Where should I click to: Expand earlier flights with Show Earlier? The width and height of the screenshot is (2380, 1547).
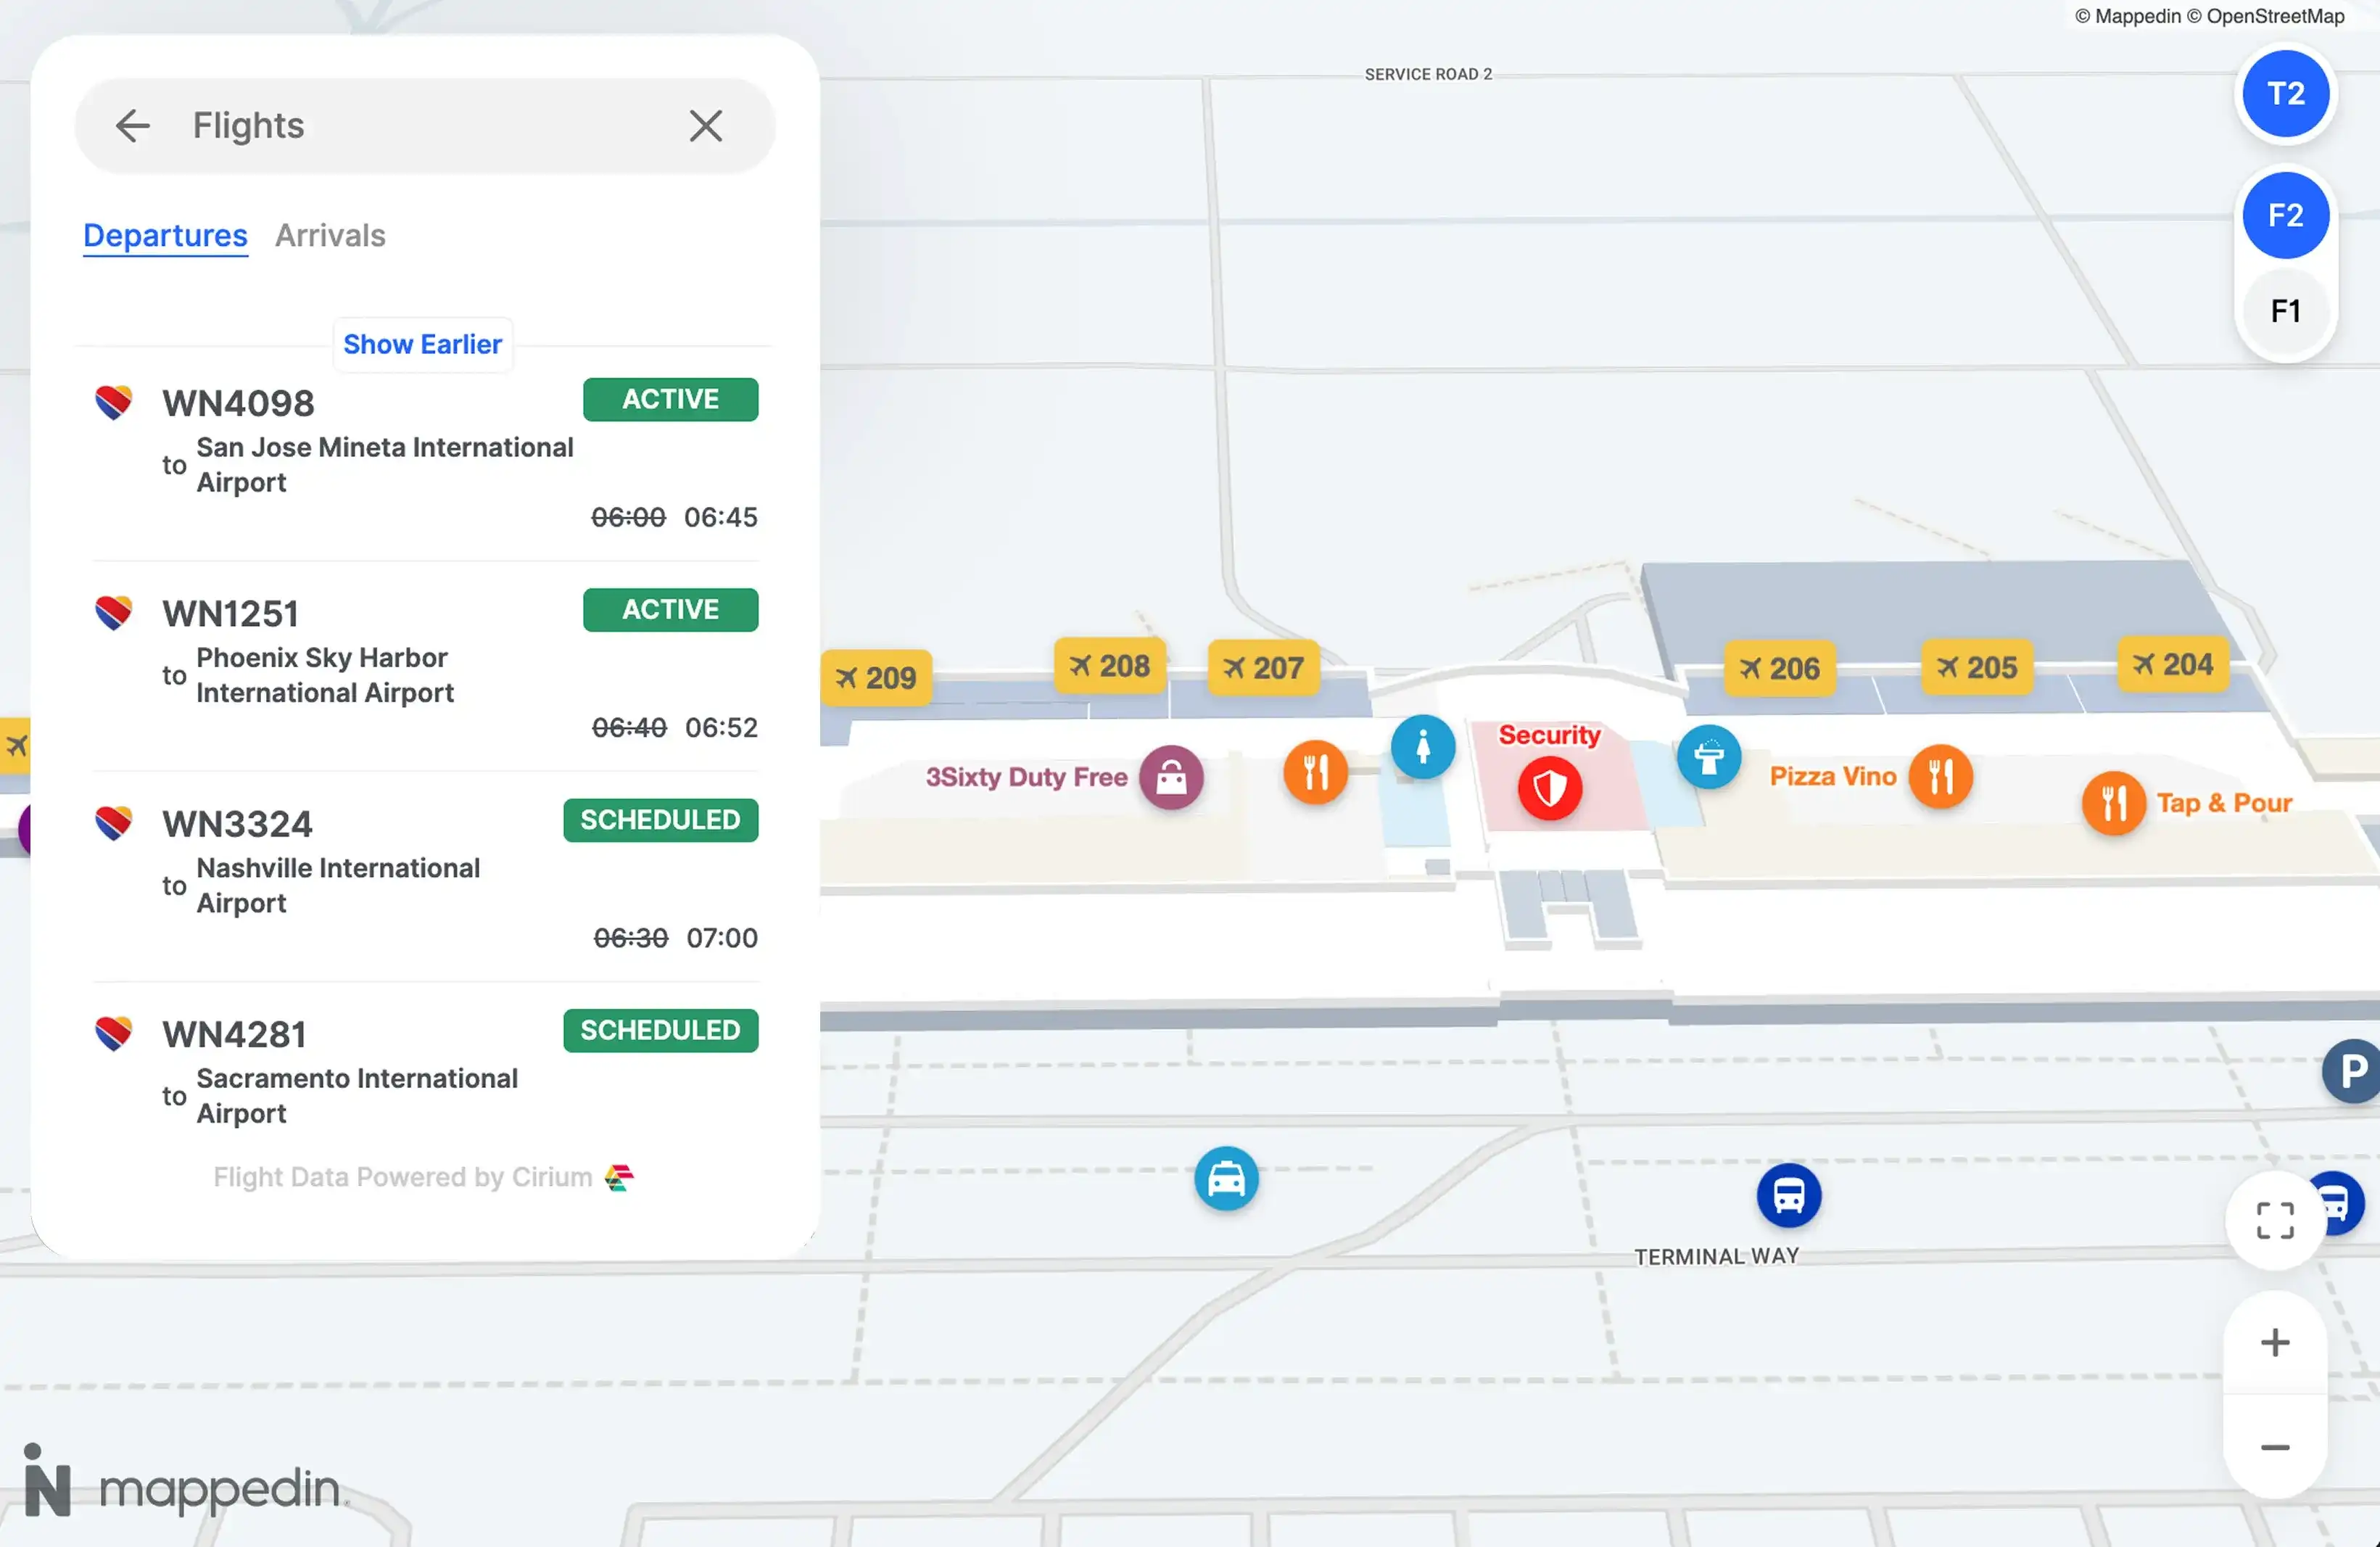click(x=422, y=344)
